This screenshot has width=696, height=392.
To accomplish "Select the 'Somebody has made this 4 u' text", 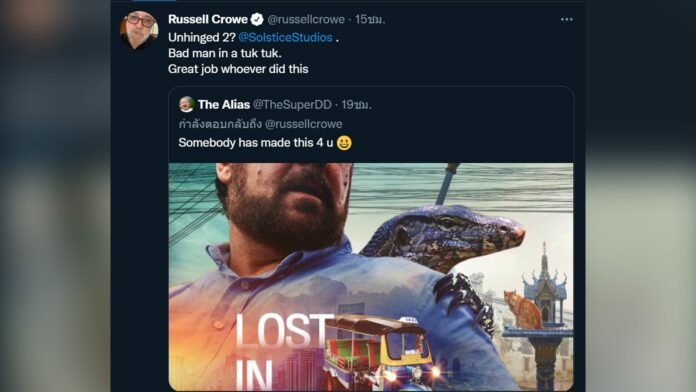I will (256, 143).
